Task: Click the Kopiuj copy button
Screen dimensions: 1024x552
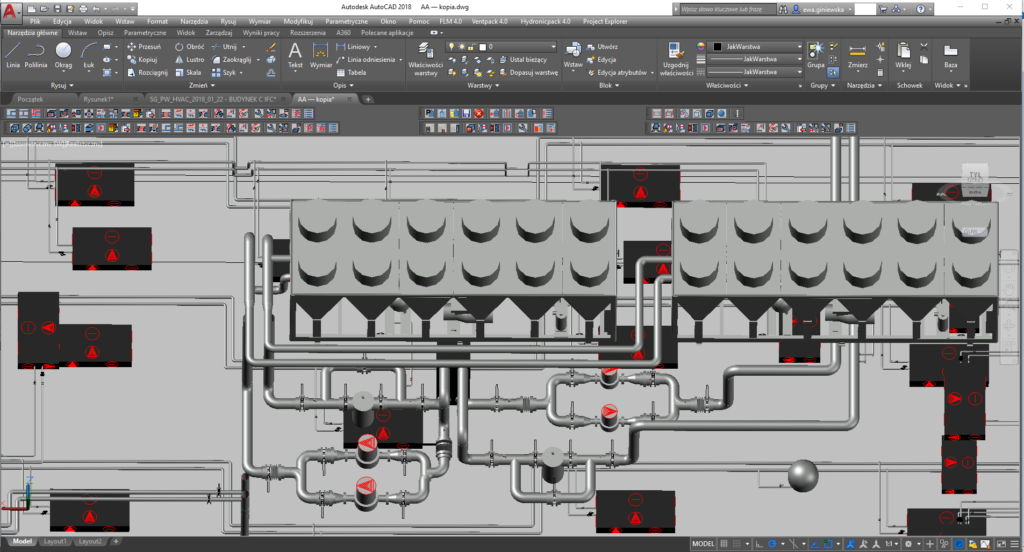Action: pos(143,59)
